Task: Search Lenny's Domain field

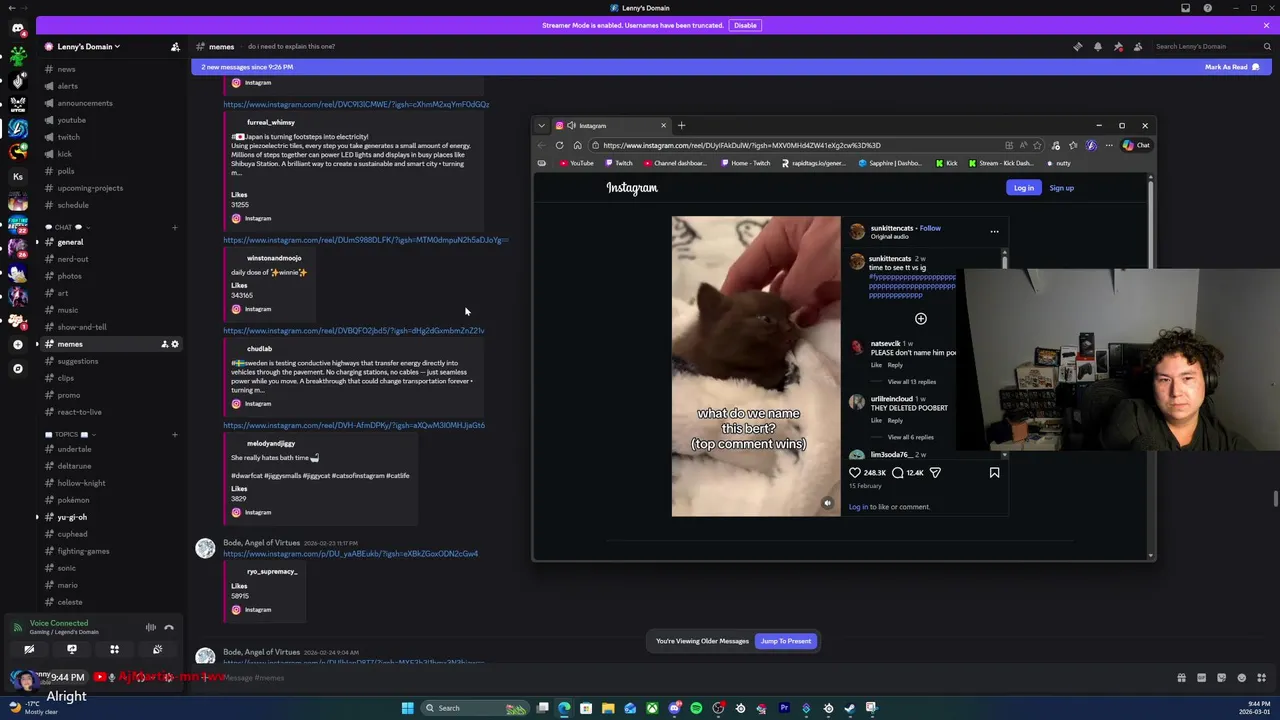Action: click(x=1211, y=46)
